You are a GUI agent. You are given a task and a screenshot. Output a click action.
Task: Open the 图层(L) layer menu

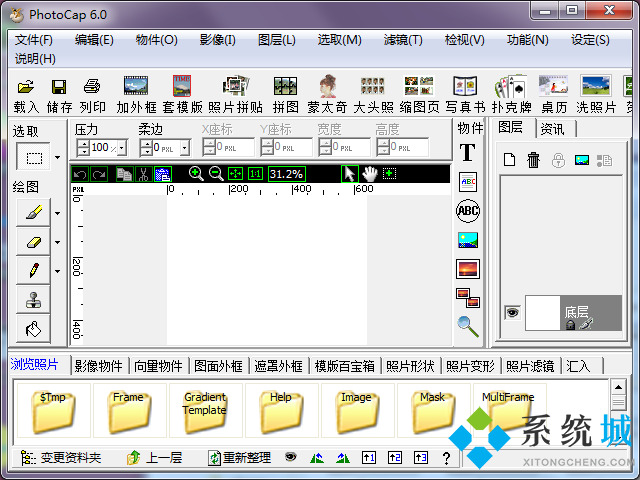click(x=277, y=40)
